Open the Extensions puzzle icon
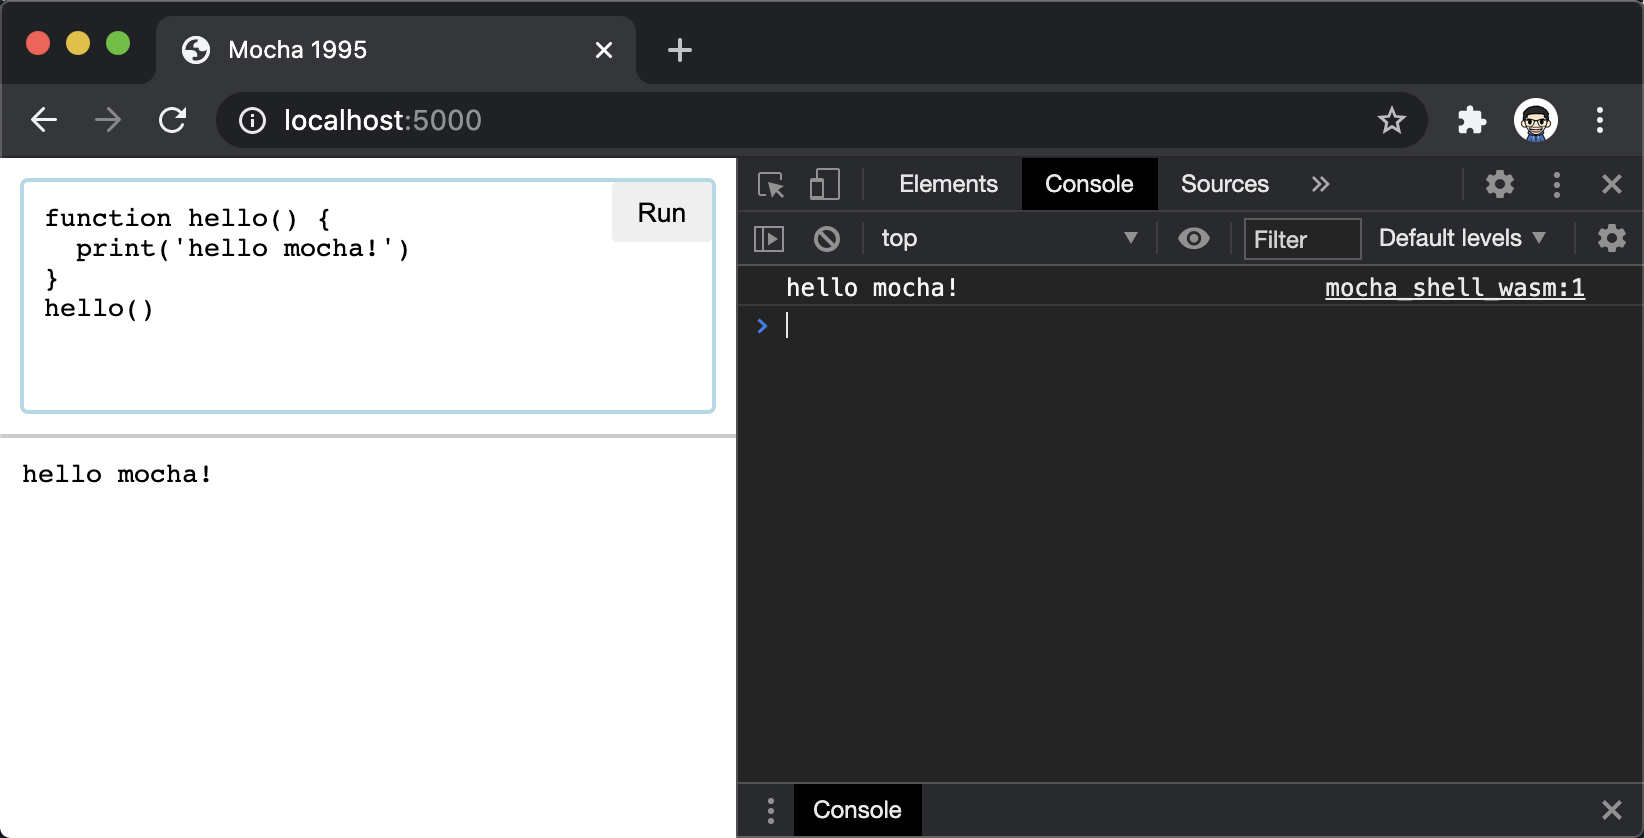The width and height of the screenshot is (1644, 838). tap(1471, 120)
